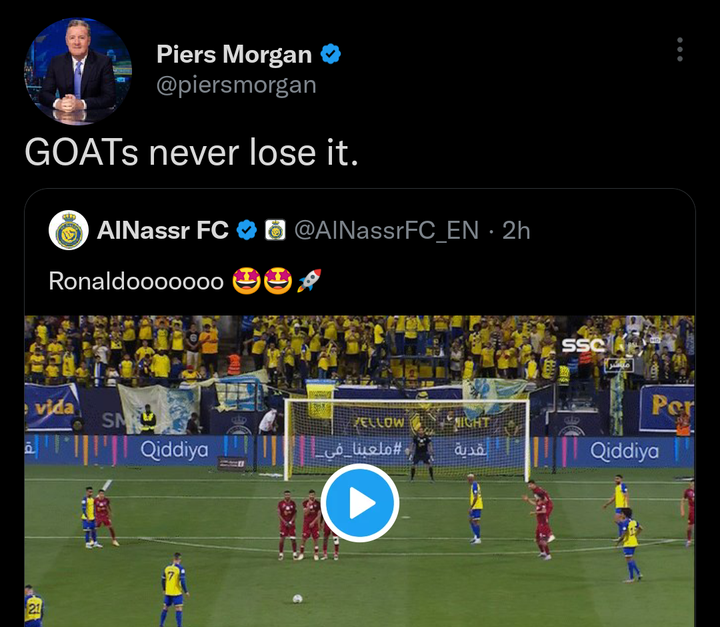Click the first star-struck emoji
The image size is (720, 627).
pyautogui.click(x=247, y=281)
